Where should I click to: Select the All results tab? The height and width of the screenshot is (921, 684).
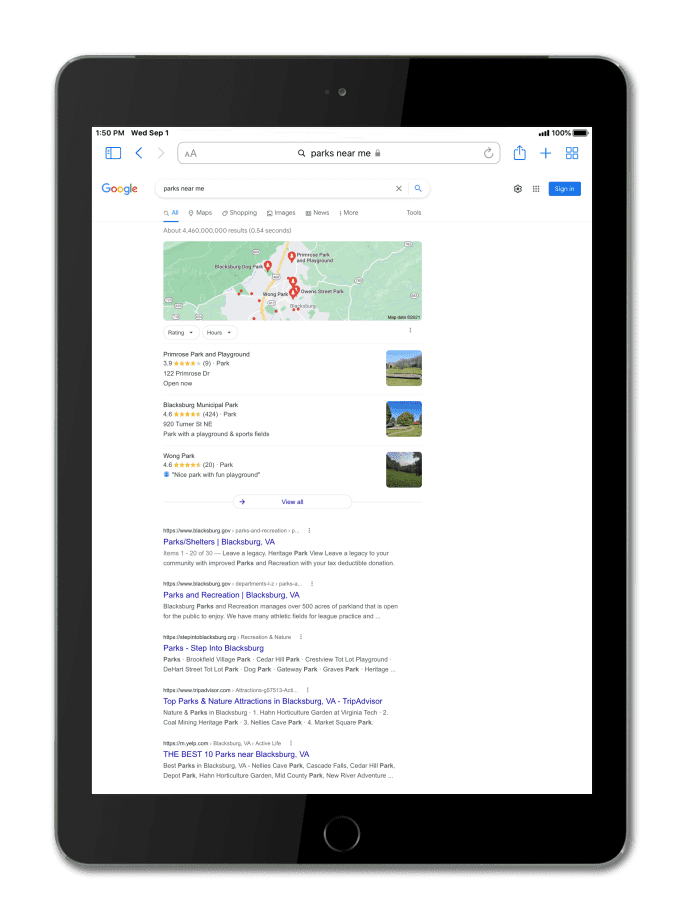(x=171, y=213)
